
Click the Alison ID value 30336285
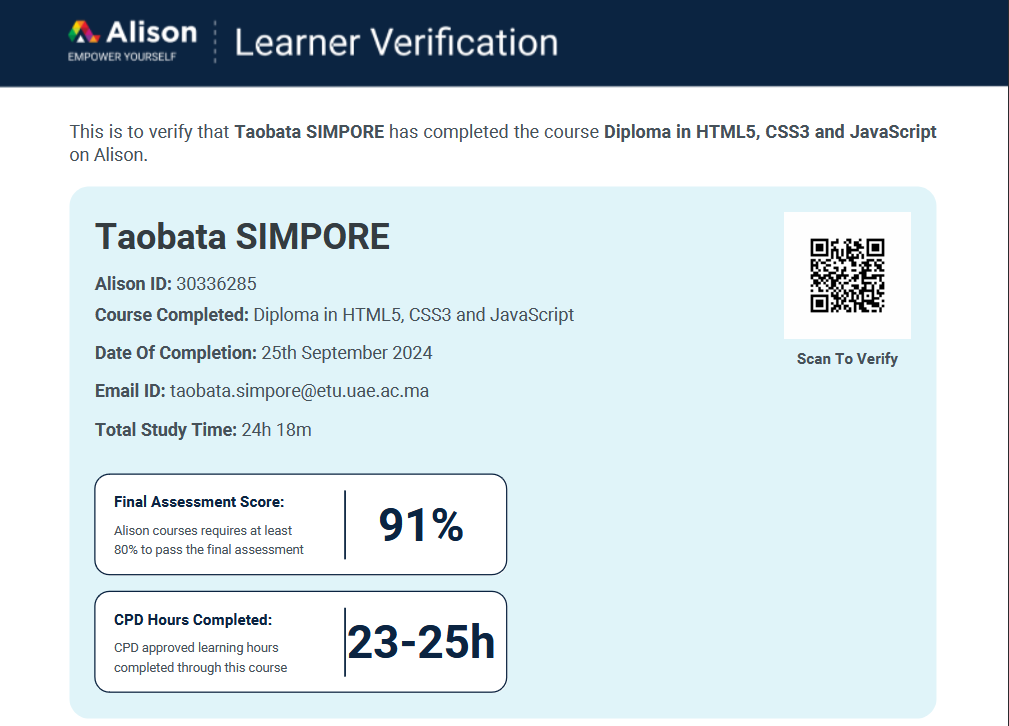(216, 284)
